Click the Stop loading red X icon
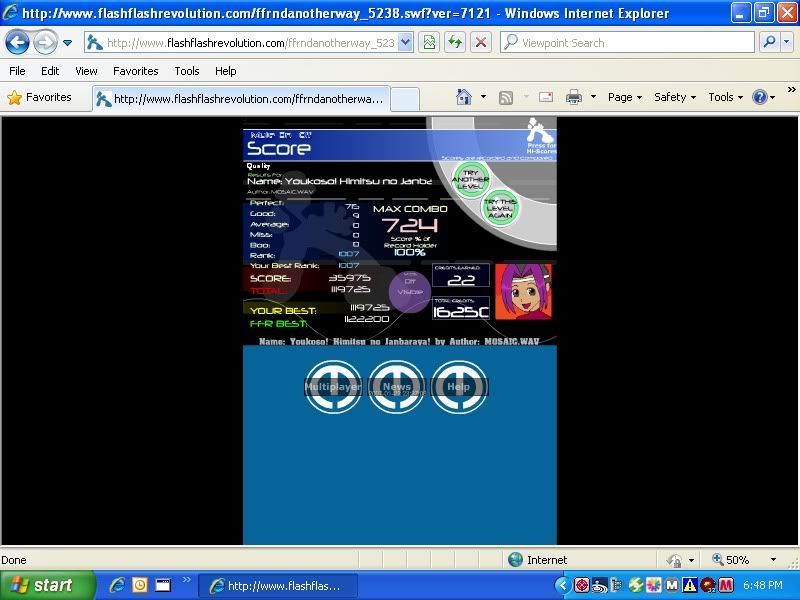 (x=481, y=43)
